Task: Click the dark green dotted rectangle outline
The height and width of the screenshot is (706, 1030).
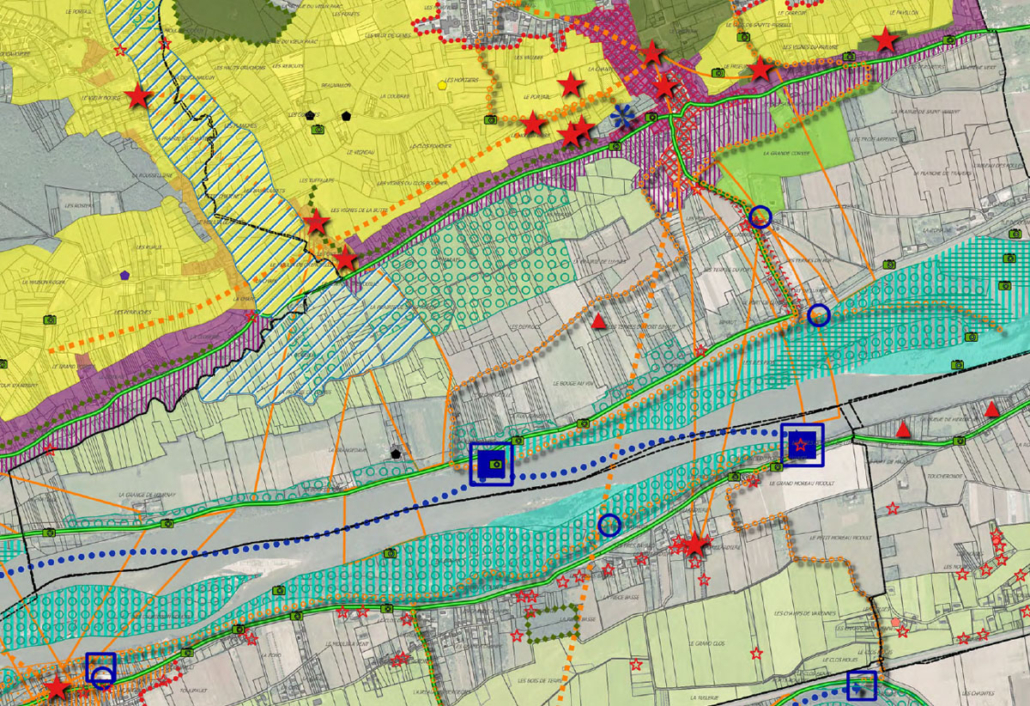Action: point(553,622)
